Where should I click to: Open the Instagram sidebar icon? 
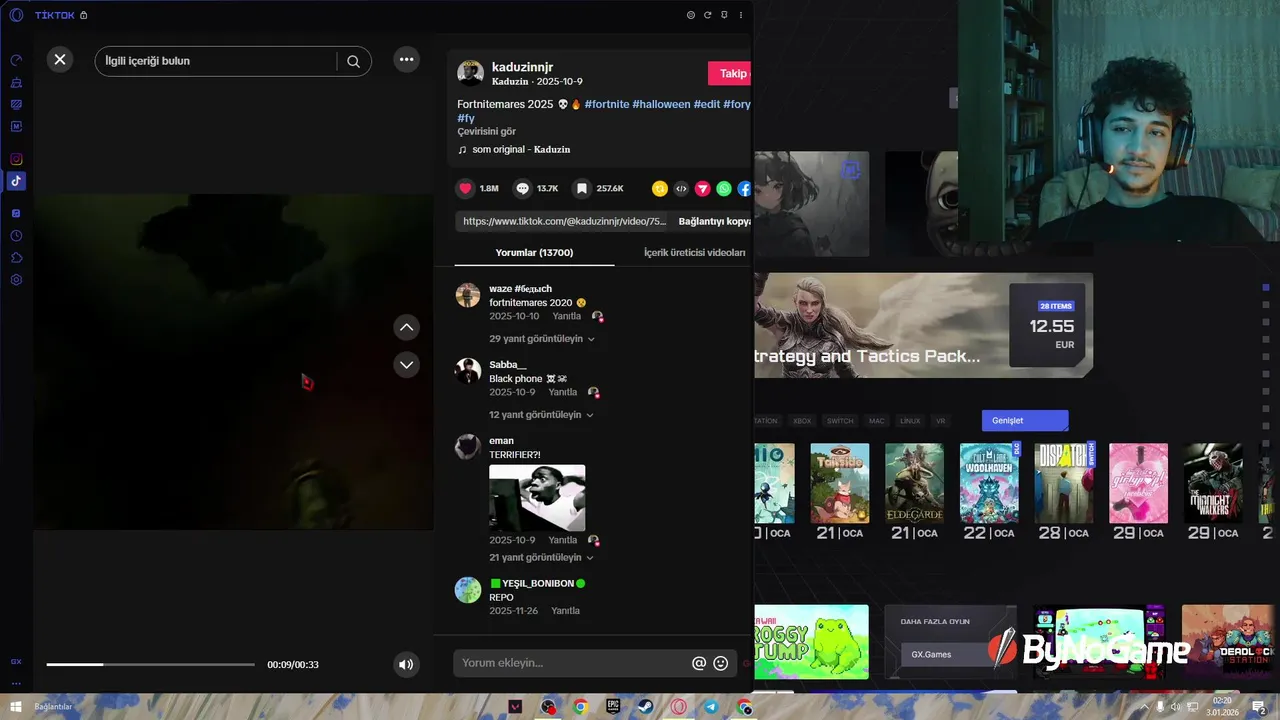tap(16, 159)
